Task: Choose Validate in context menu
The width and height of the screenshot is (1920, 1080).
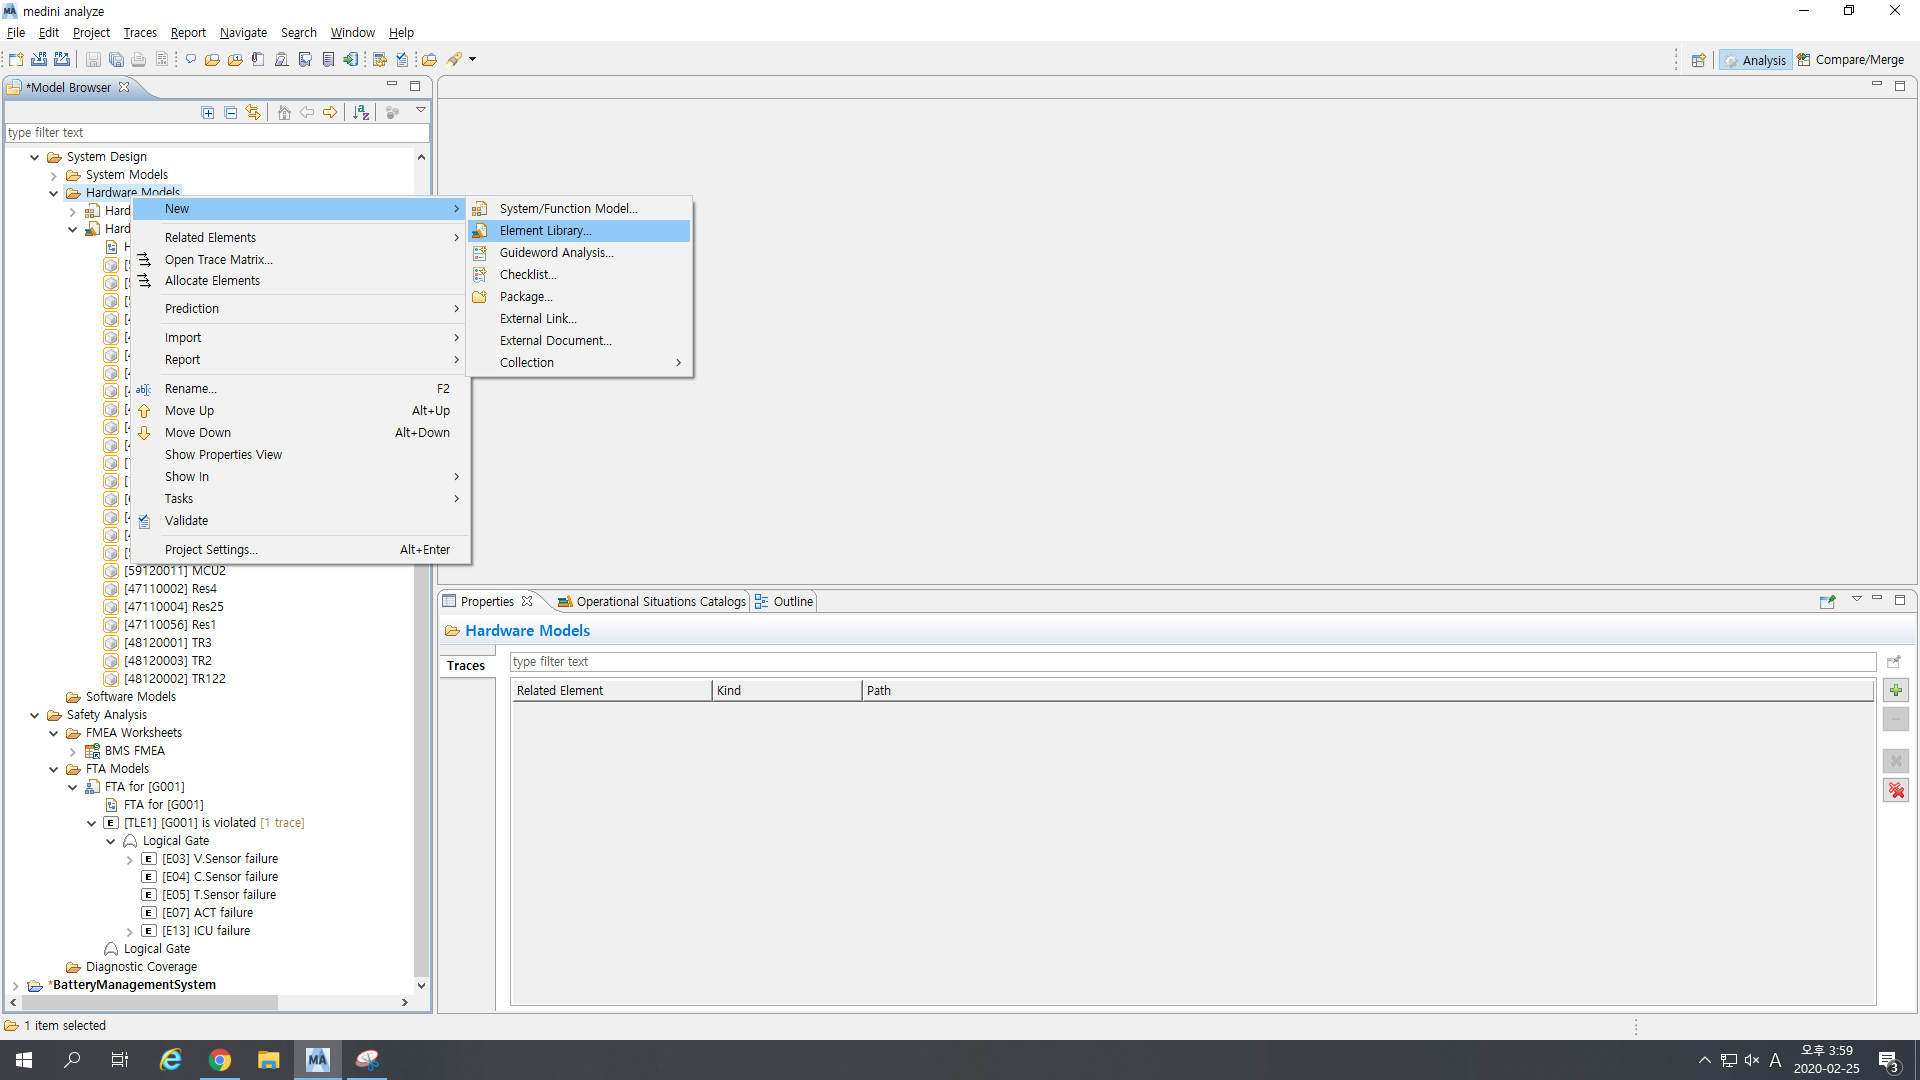Action: pos(186,521)
